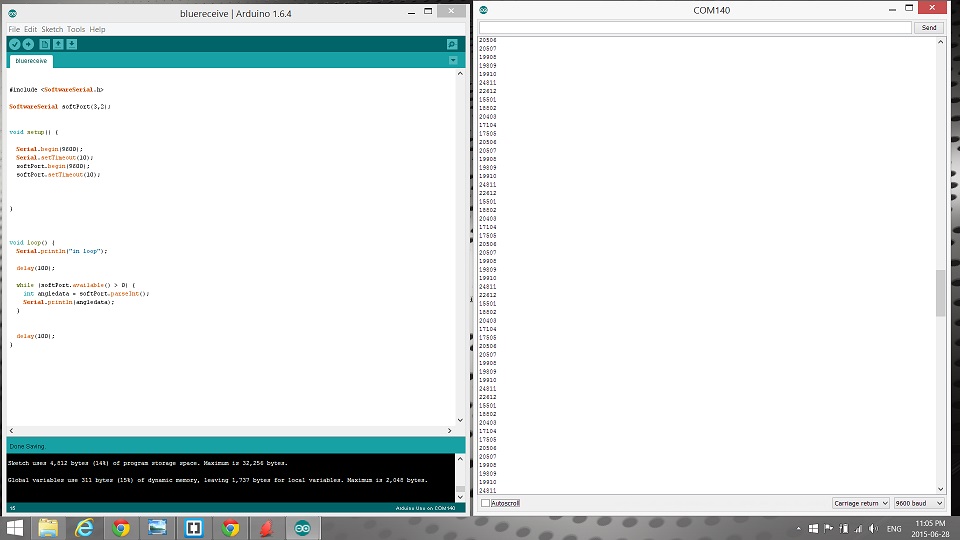Screen dimensions: 960x540
Task: Switch to the bluereceive tab
Action: click(31, 61)
